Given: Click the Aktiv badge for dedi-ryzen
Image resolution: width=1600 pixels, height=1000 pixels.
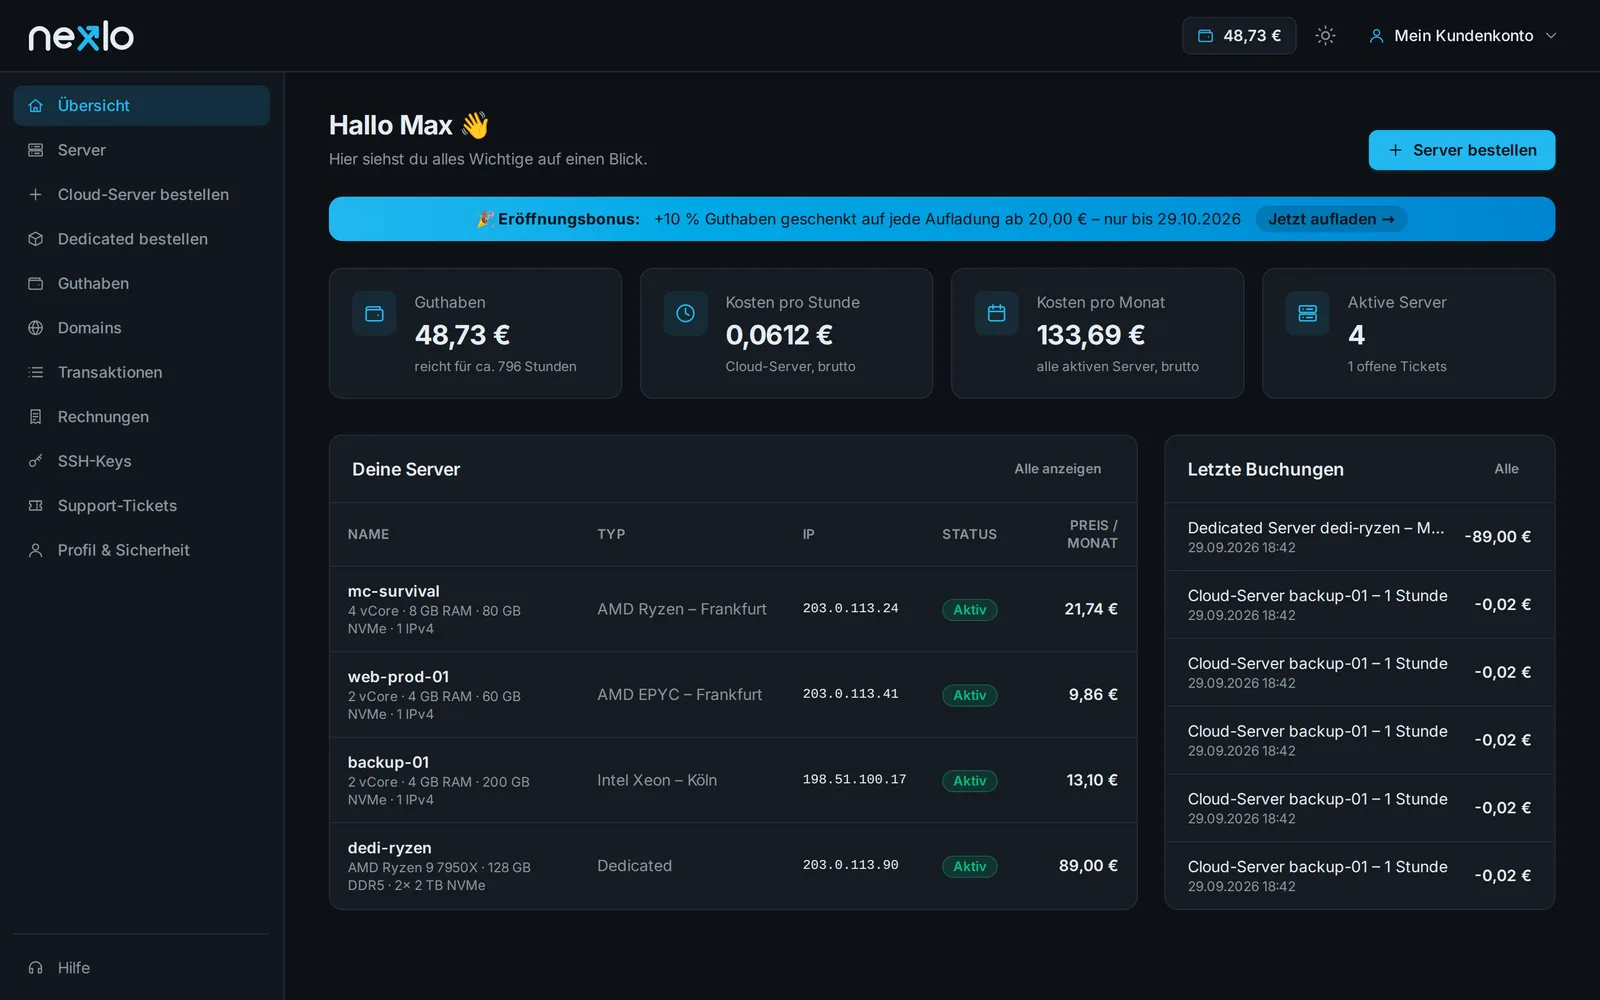Looking at the screenshot, I should (969, 866).
